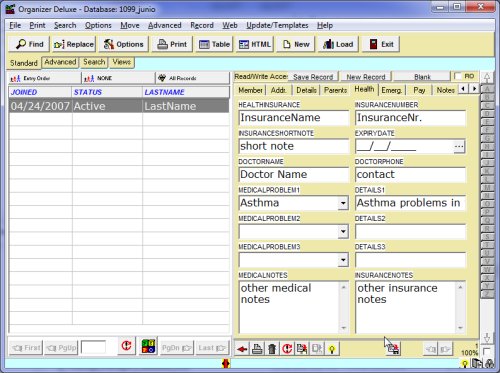500x373 pixels.
Task: Open the Parents tab
Action: click(335, 90)
